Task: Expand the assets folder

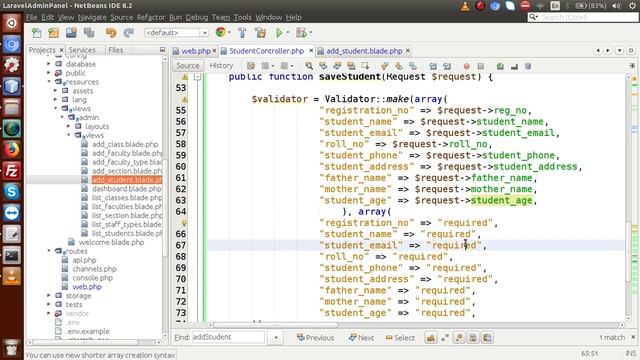Action: [x=56, y=91]
